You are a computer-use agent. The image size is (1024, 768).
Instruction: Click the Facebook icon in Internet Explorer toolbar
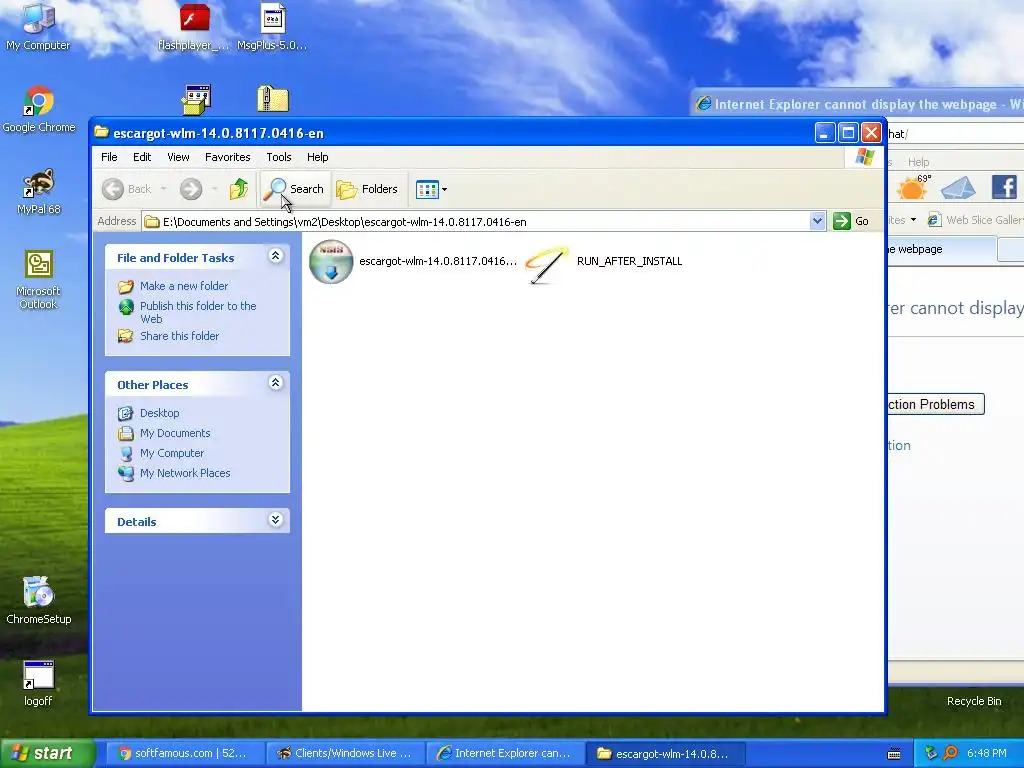[1004, 187]
